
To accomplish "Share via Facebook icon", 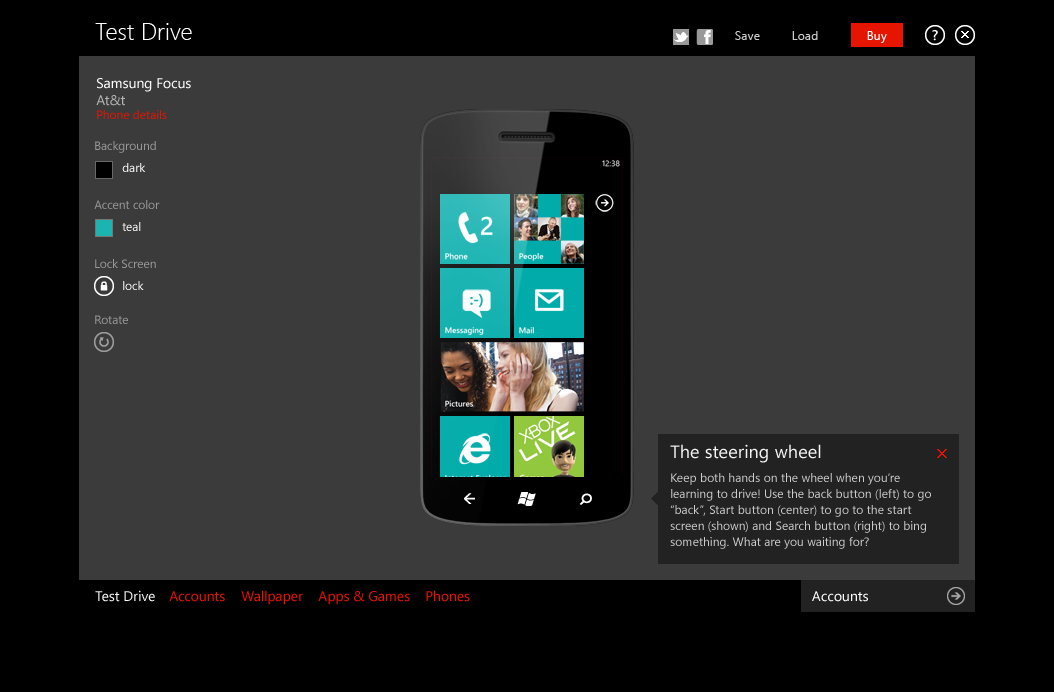I will [704, 36].
